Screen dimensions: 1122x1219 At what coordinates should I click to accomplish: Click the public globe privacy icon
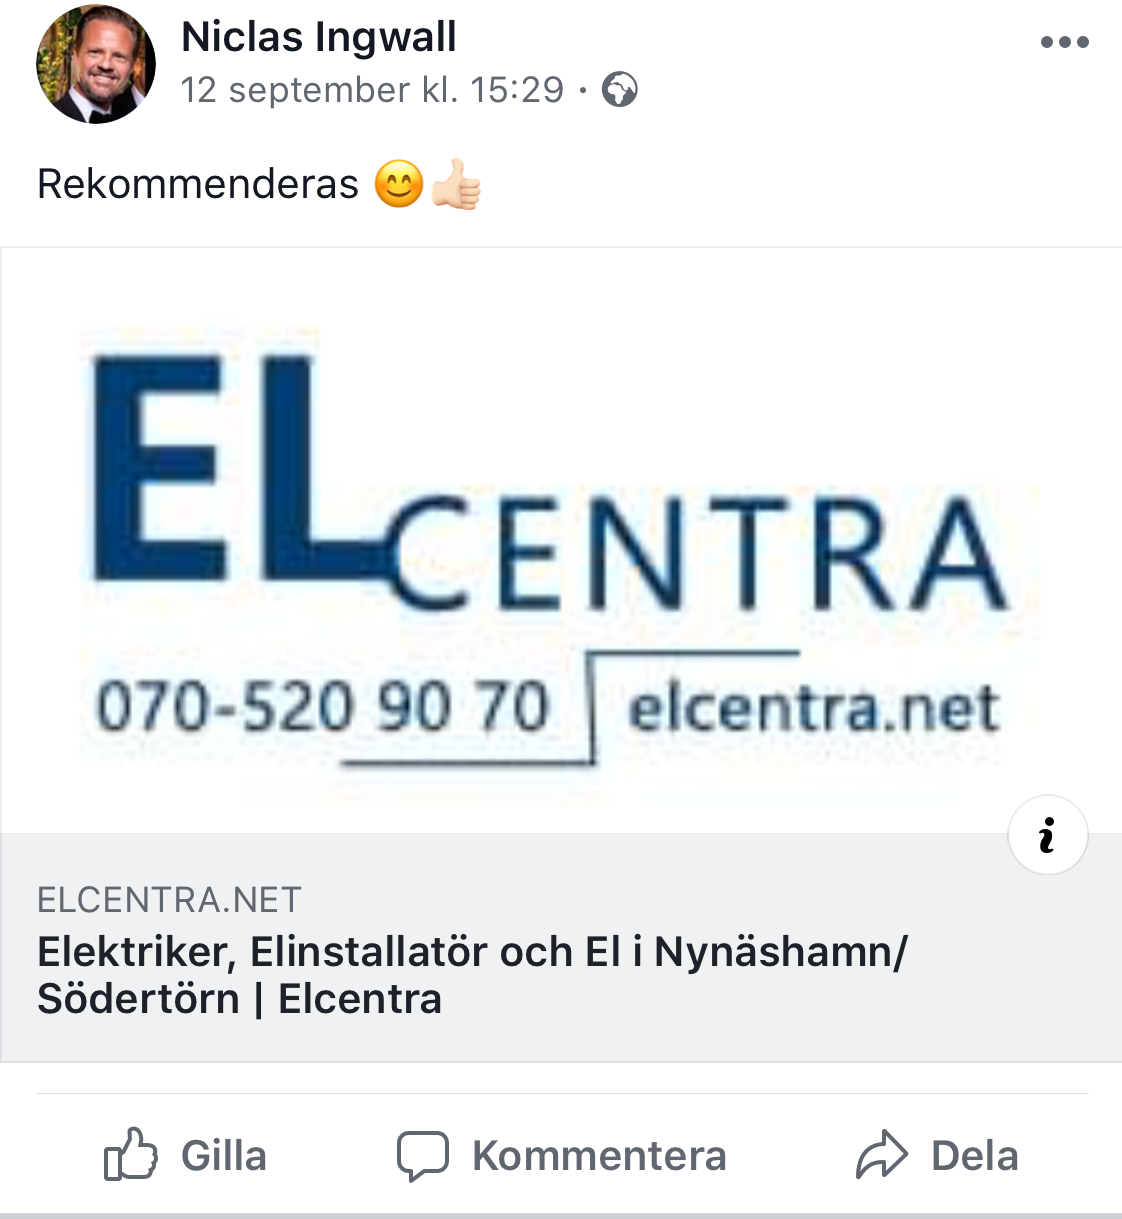pos(620,90)
